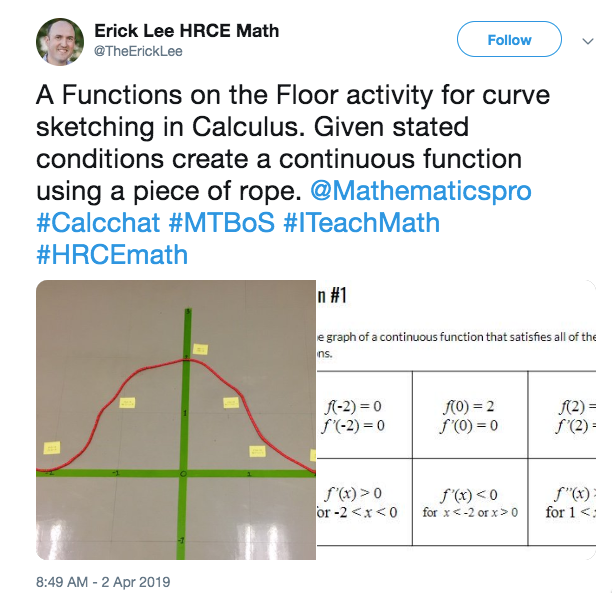
Task: Click the f(0) = 2 table cell
Action: (x=468, y=416)
